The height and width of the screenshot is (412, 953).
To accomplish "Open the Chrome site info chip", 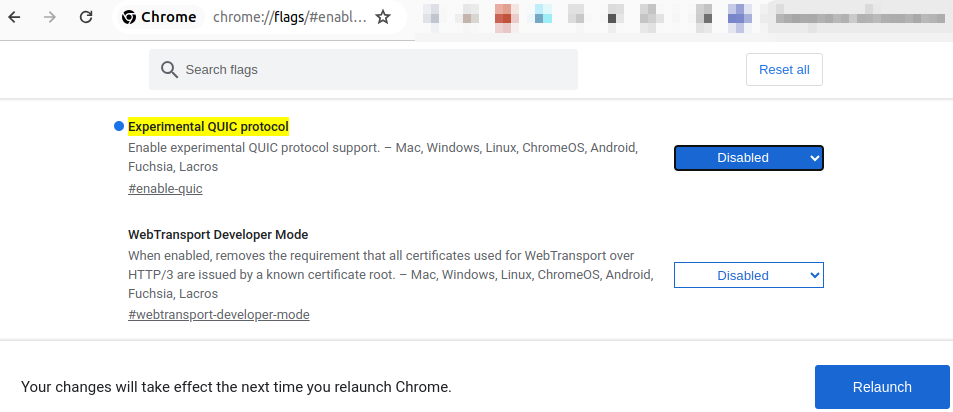I will 159,18.
